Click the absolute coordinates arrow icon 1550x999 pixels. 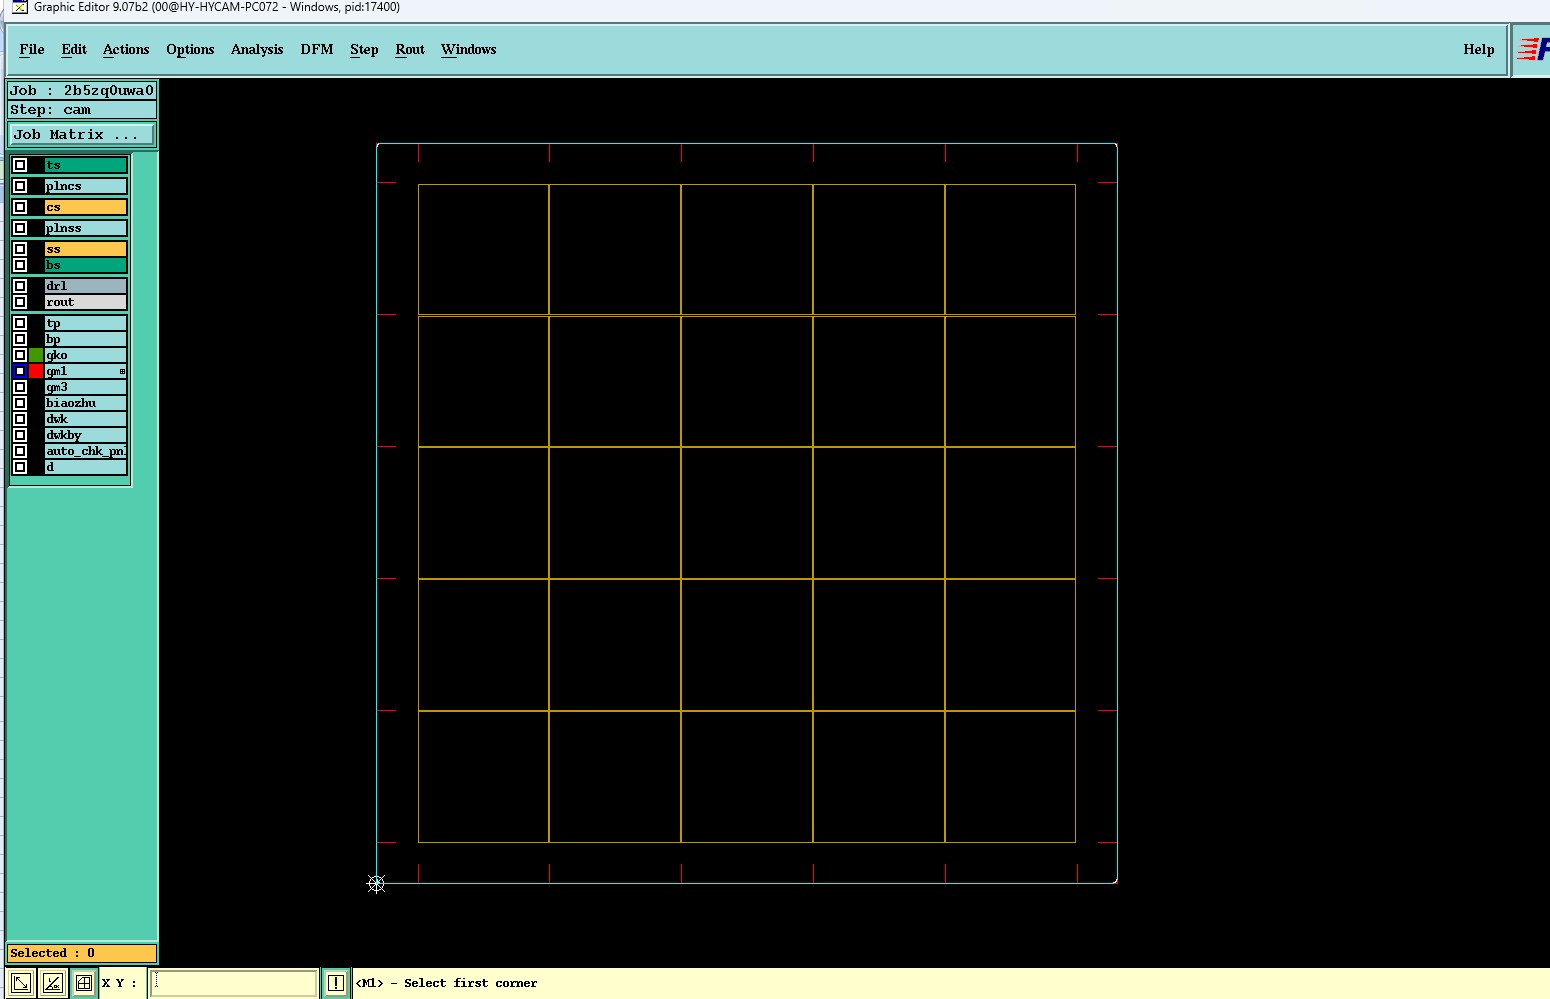(x=21, y=983)
